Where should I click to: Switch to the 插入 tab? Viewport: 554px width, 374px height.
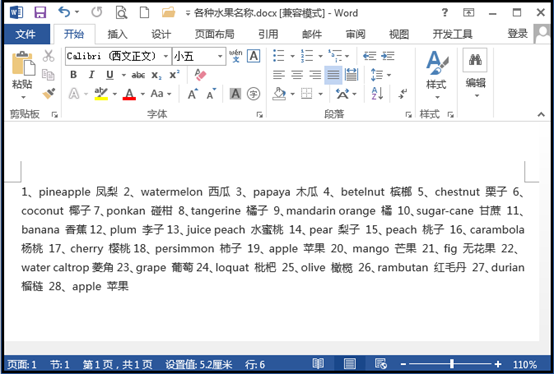[x=117, y=34]
